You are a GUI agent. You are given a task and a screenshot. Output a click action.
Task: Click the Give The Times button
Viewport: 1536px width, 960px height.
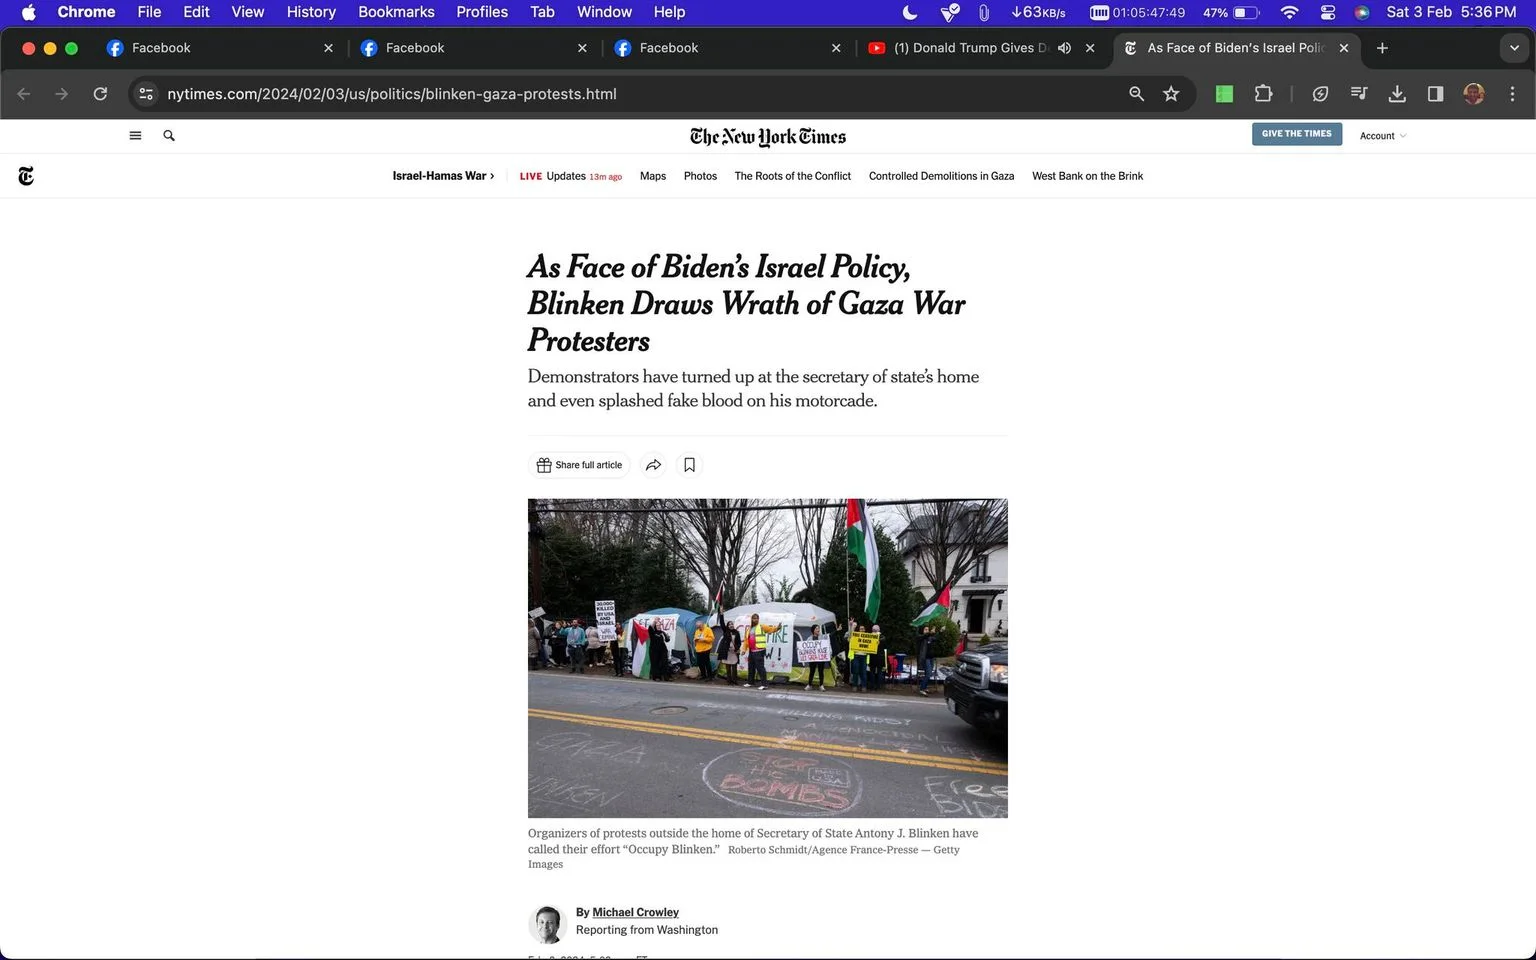click(x=1296, y=134)
